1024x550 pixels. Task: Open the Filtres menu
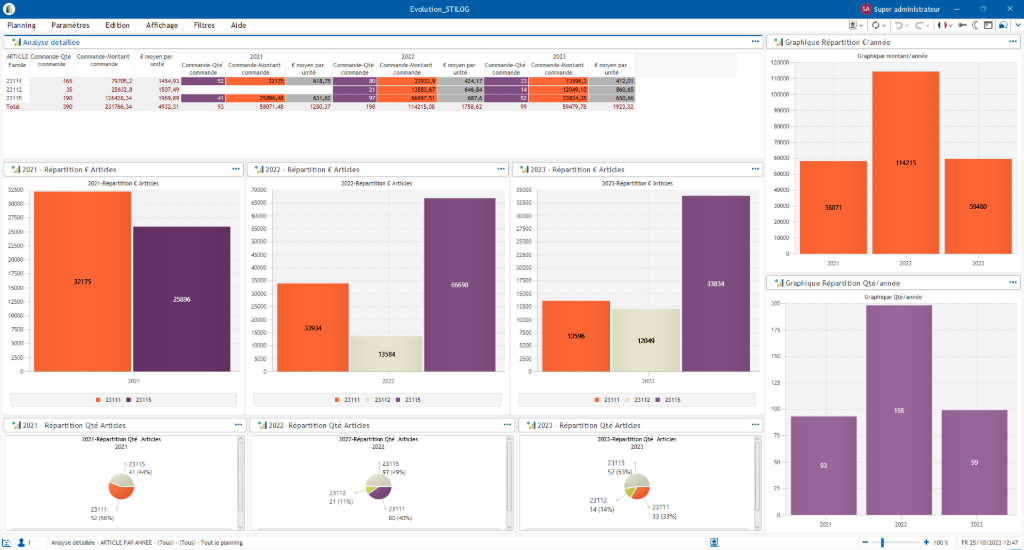point(204,24)
